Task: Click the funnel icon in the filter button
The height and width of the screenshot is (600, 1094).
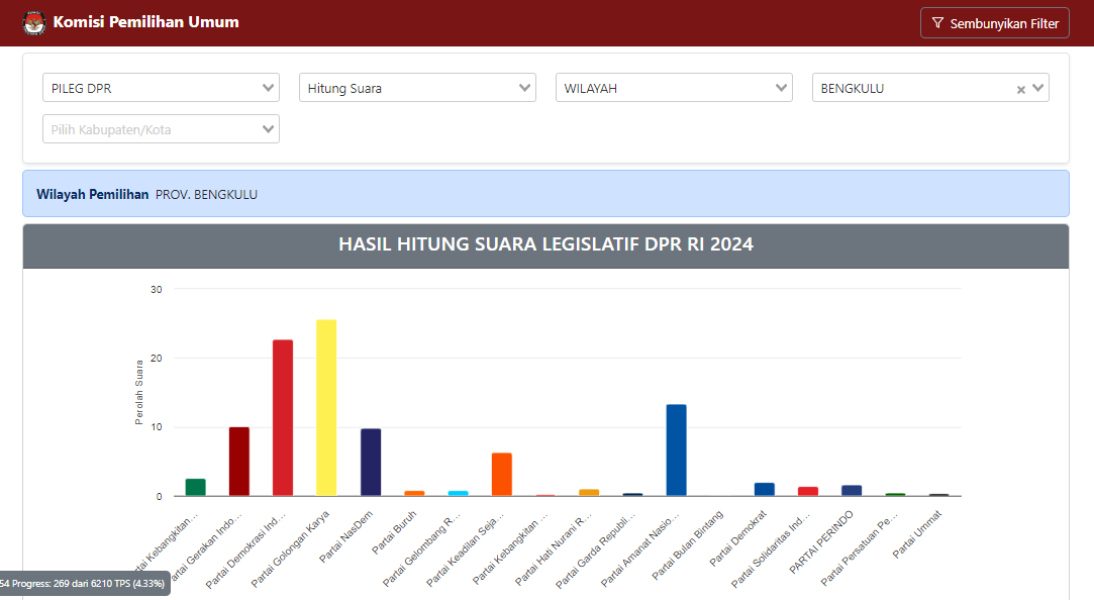Action: 938,23
